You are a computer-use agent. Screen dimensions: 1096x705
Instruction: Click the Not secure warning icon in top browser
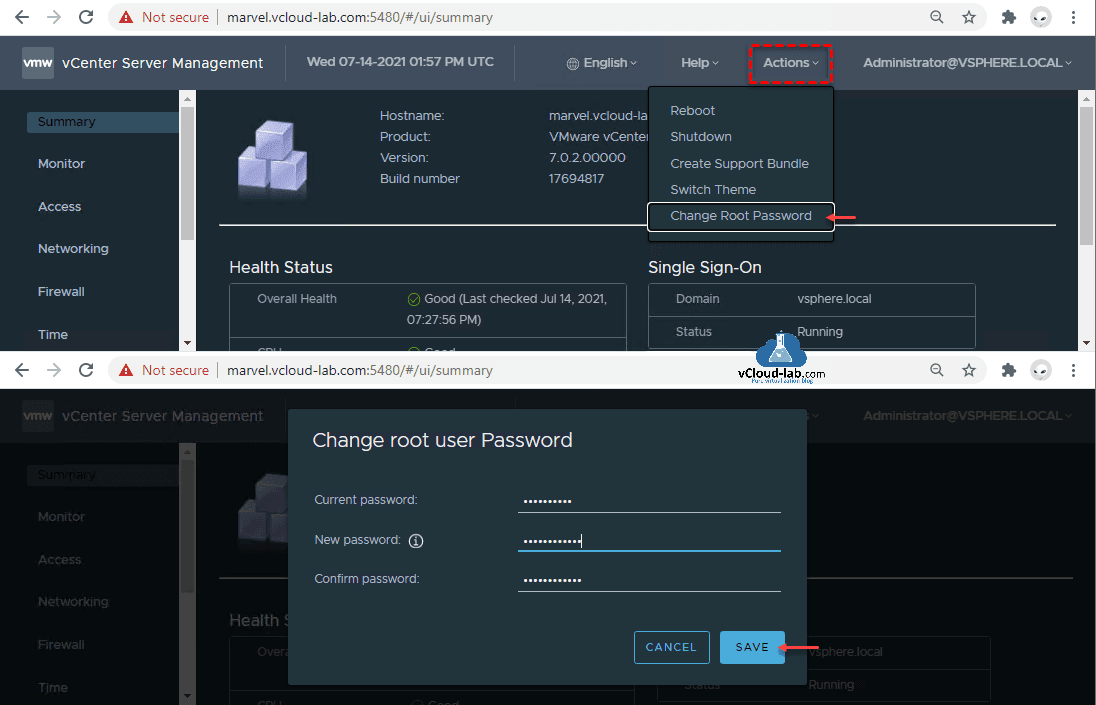tap(126, 17)
